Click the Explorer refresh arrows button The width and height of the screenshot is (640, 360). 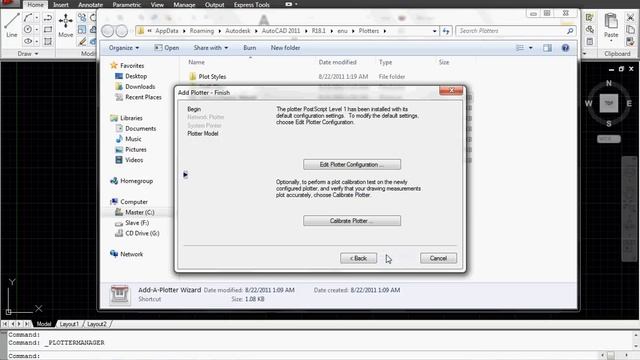coord(446,31)
